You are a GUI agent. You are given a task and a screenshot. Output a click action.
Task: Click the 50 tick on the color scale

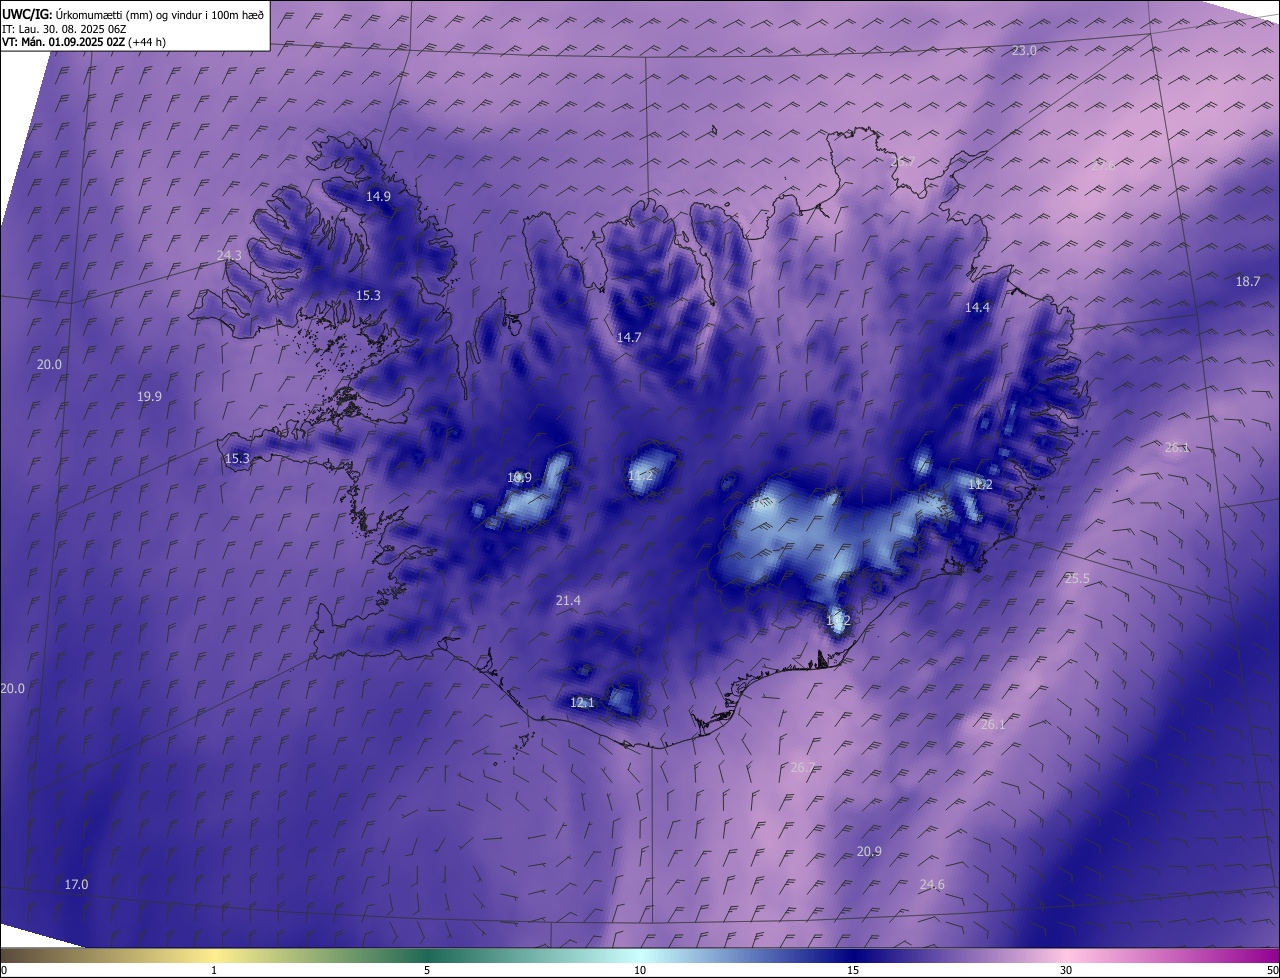click(1272, 971)
